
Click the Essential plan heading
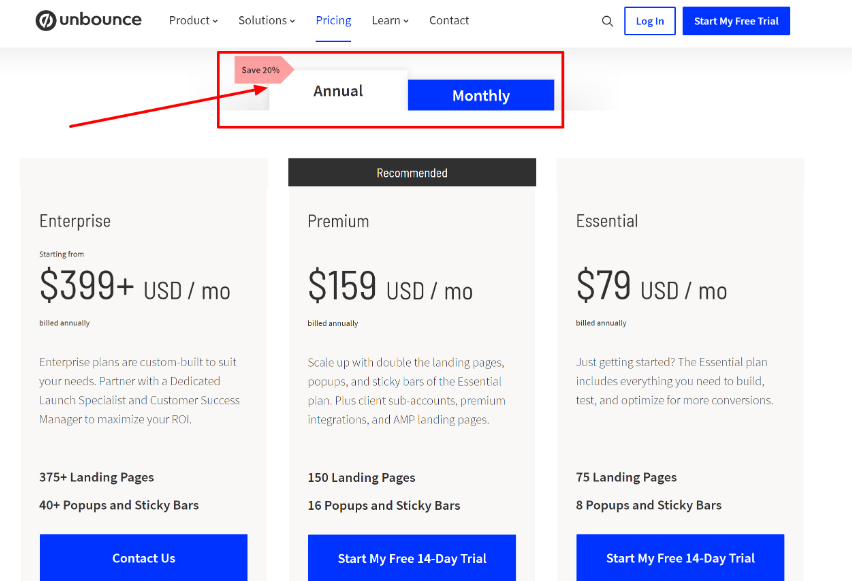pyautogui.click(x=607, y=221)
